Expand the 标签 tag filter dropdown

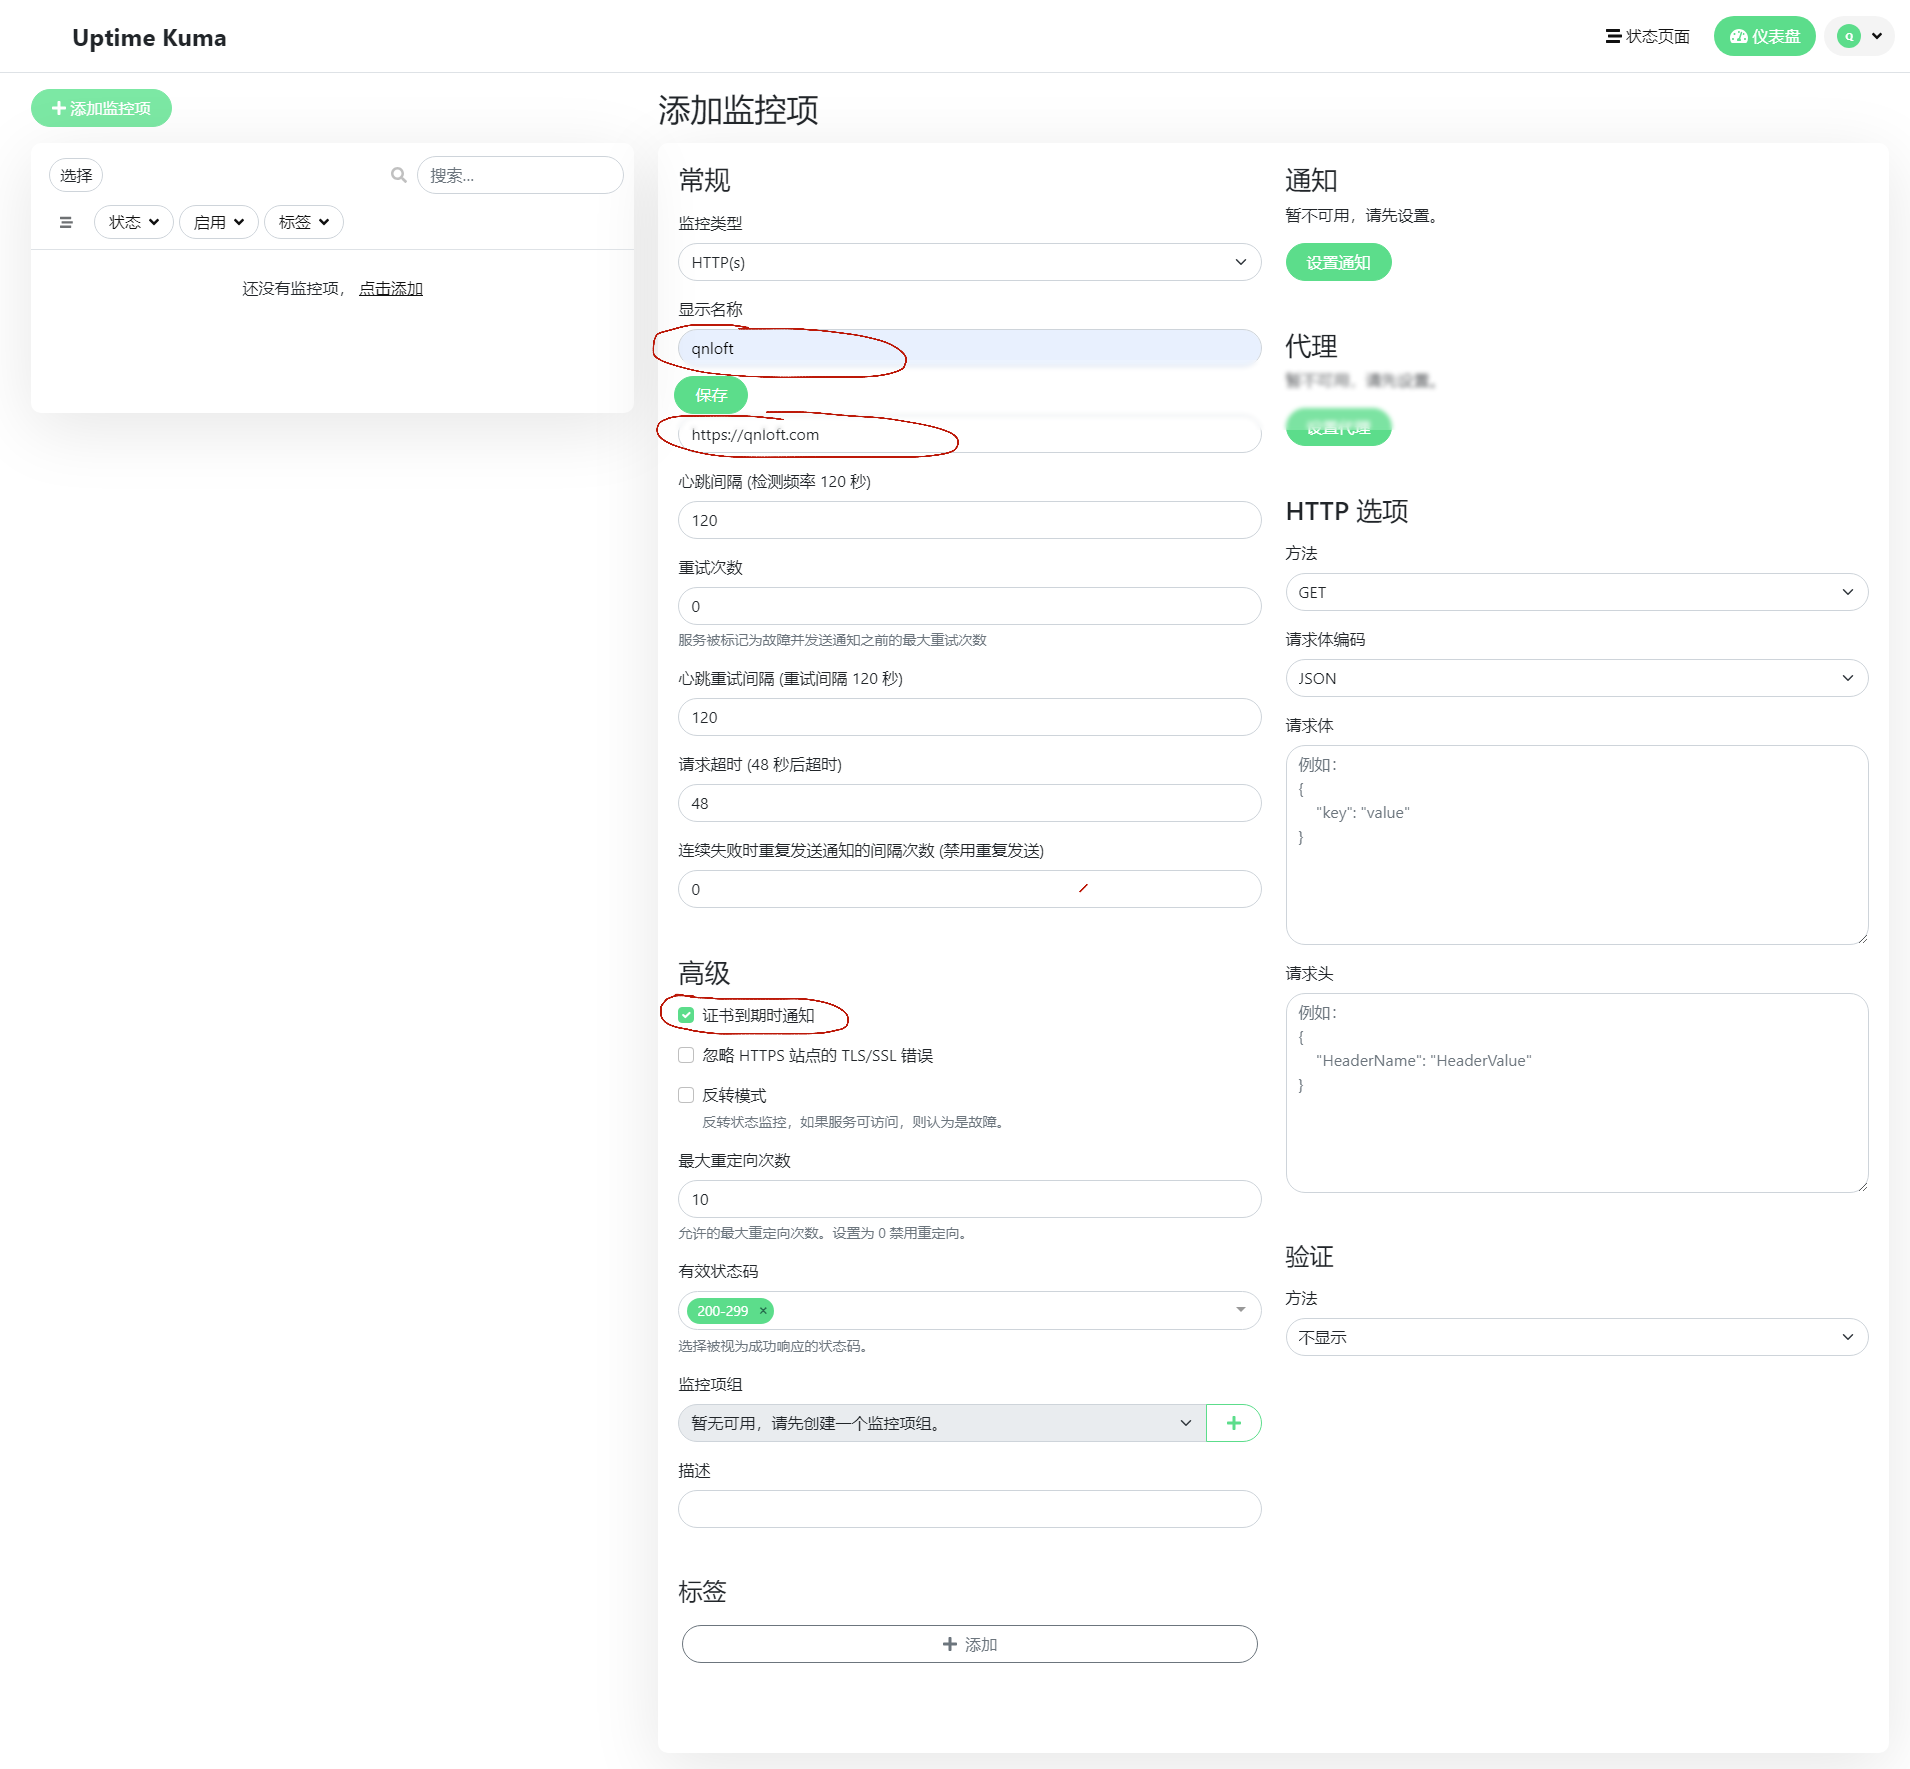click(304, 222)
